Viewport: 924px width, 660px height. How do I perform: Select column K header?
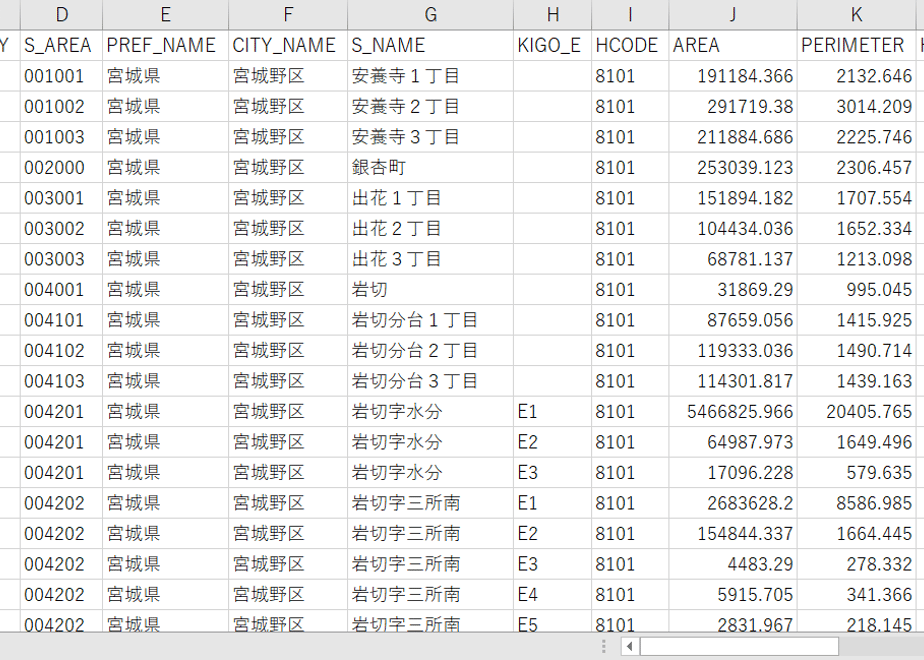tap(856, 15)
